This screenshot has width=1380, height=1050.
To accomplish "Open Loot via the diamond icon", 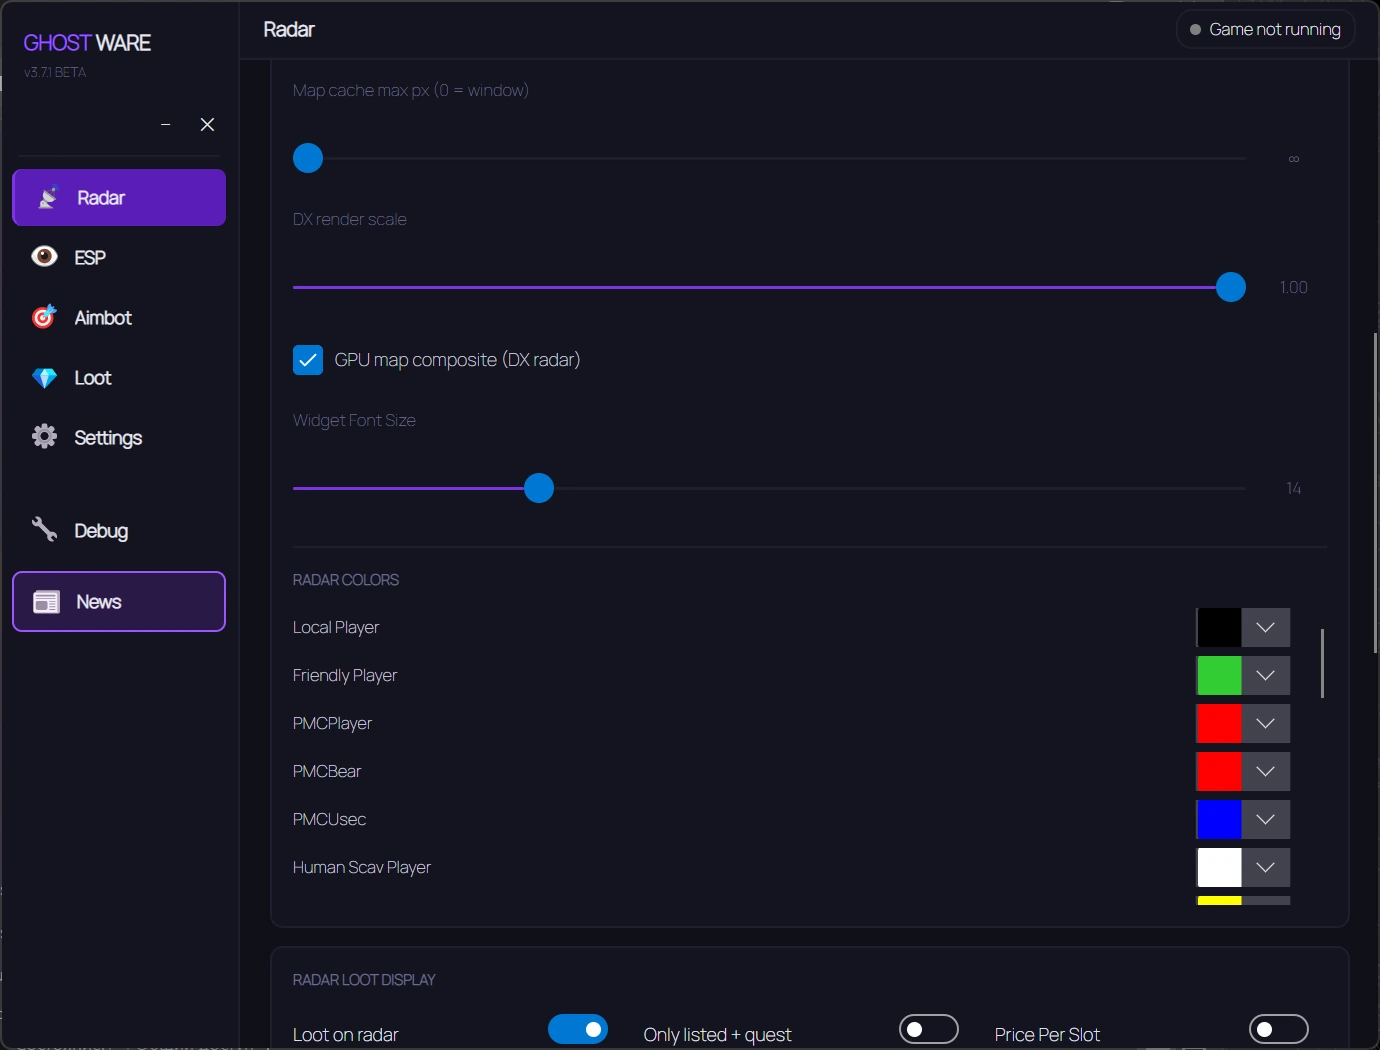I will [44, 378].
